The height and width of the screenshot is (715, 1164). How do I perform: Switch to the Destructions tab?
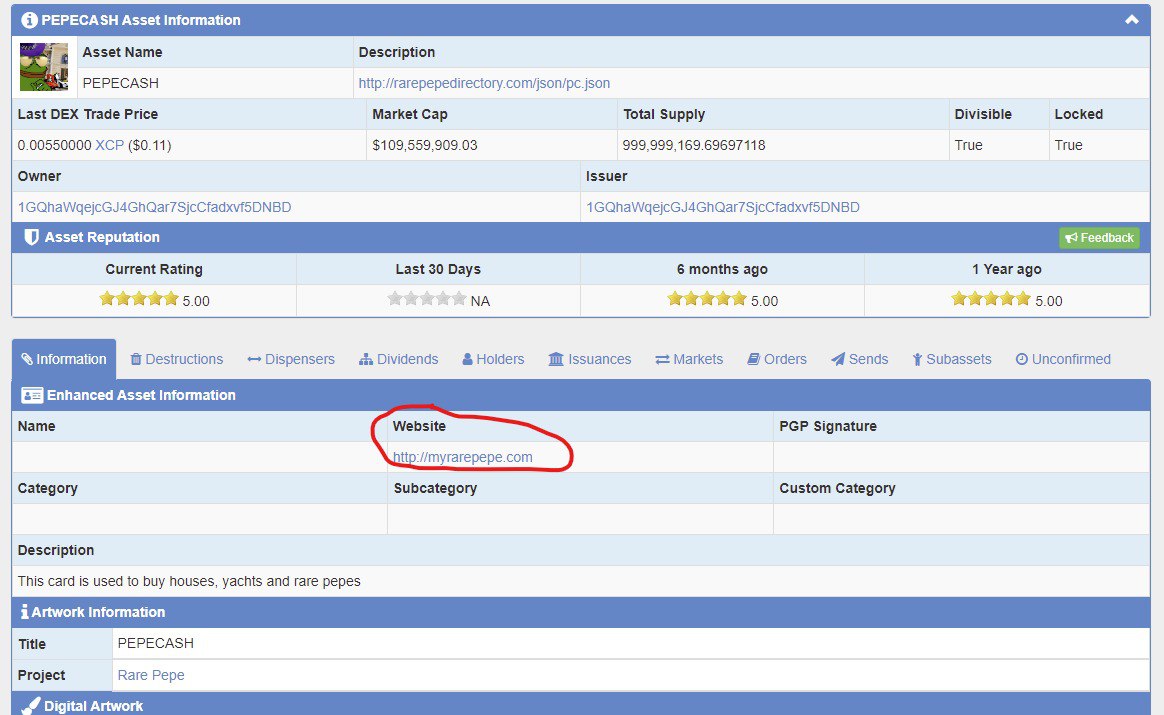coord(177,359)
